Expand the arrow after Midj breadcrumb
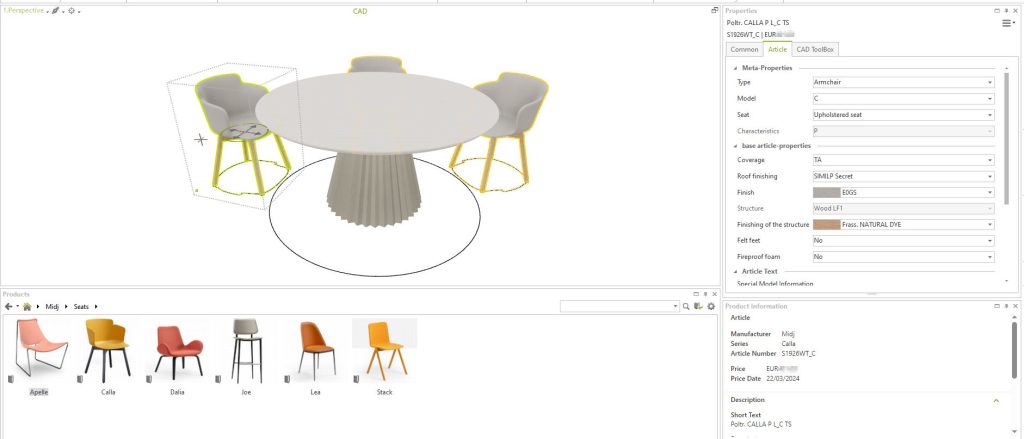The image size is (1024, 439). pos(65,306)
